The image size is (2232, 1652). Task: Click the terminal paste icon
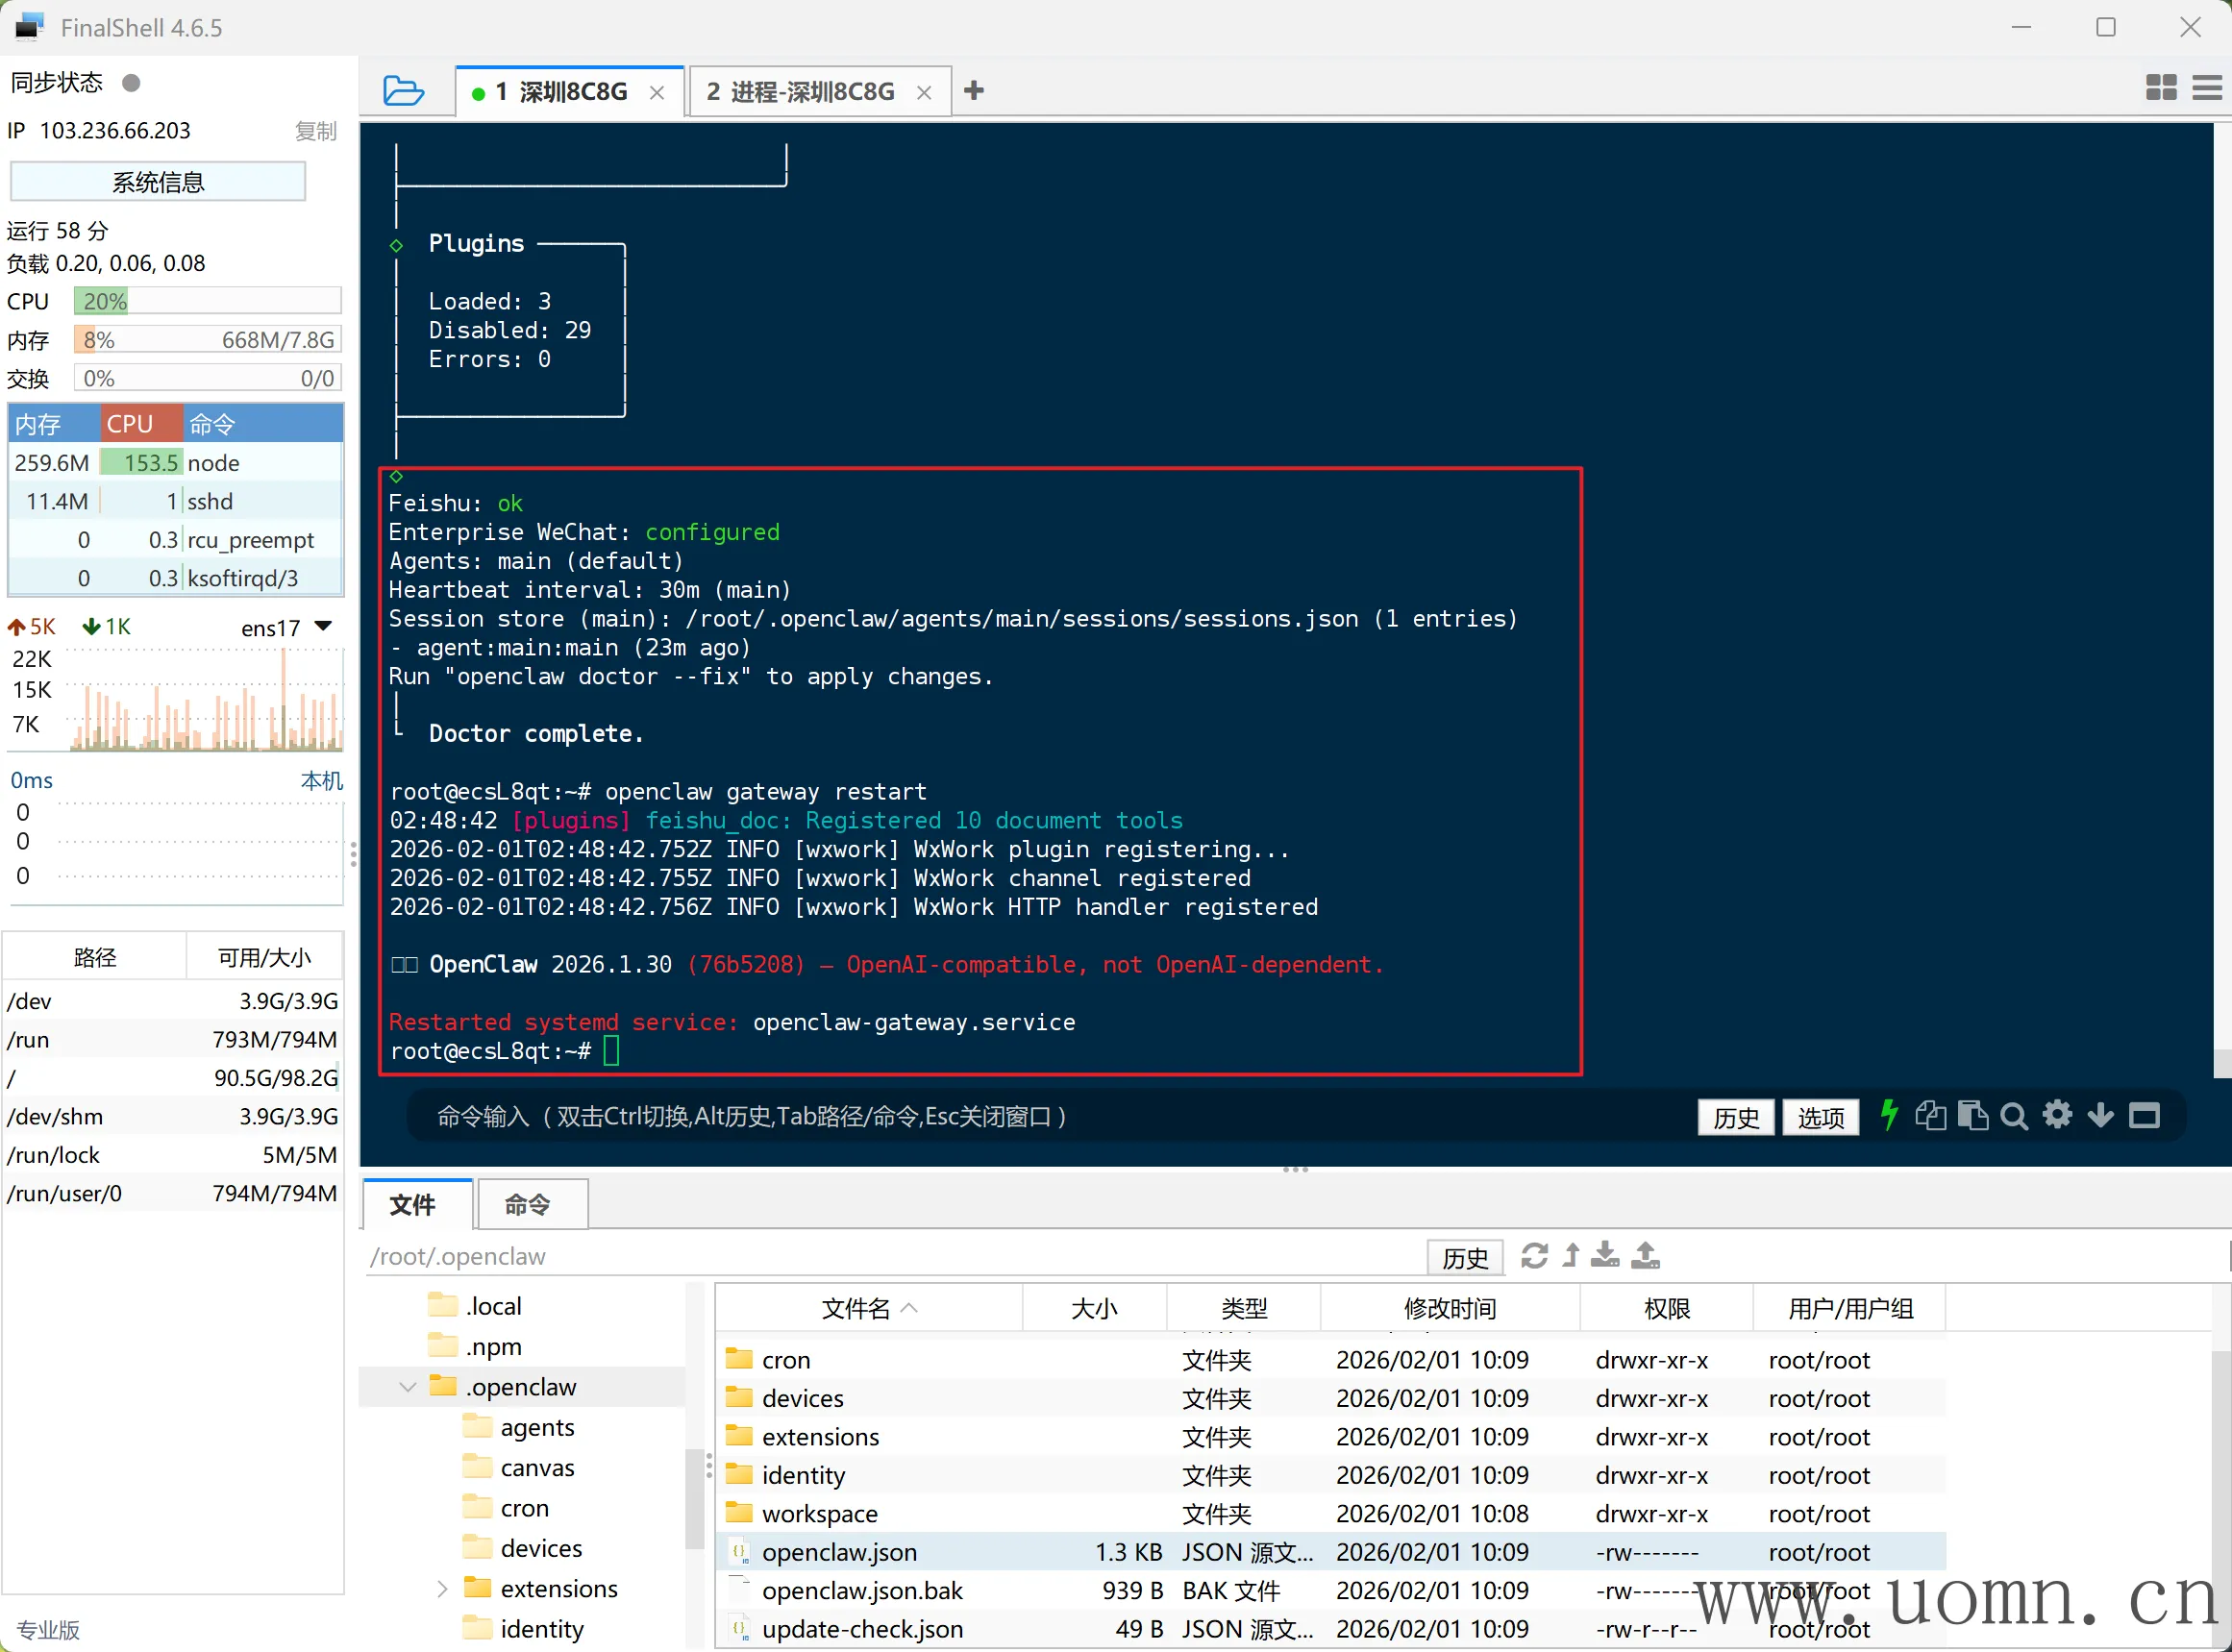coord(1972,1115)
